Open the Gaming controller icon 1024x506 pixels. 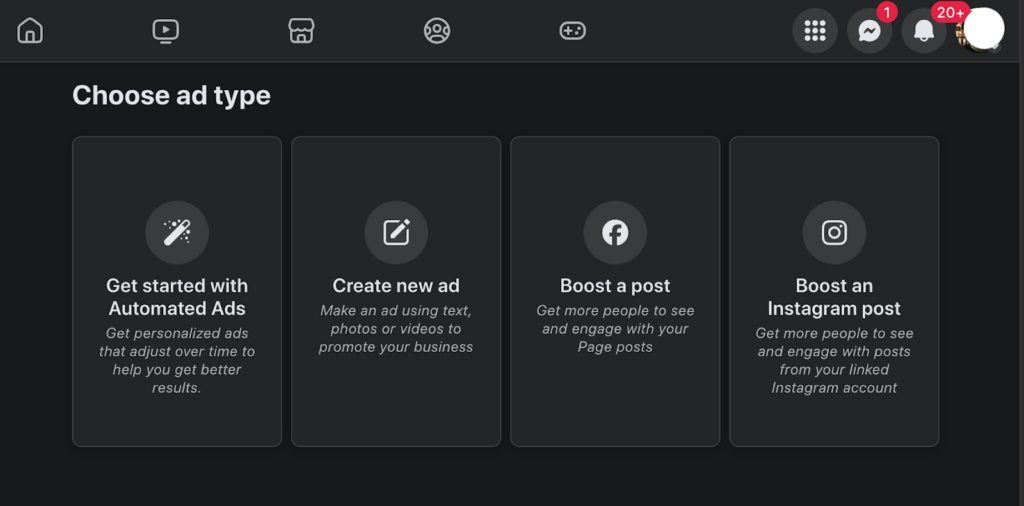click(572, 31)
